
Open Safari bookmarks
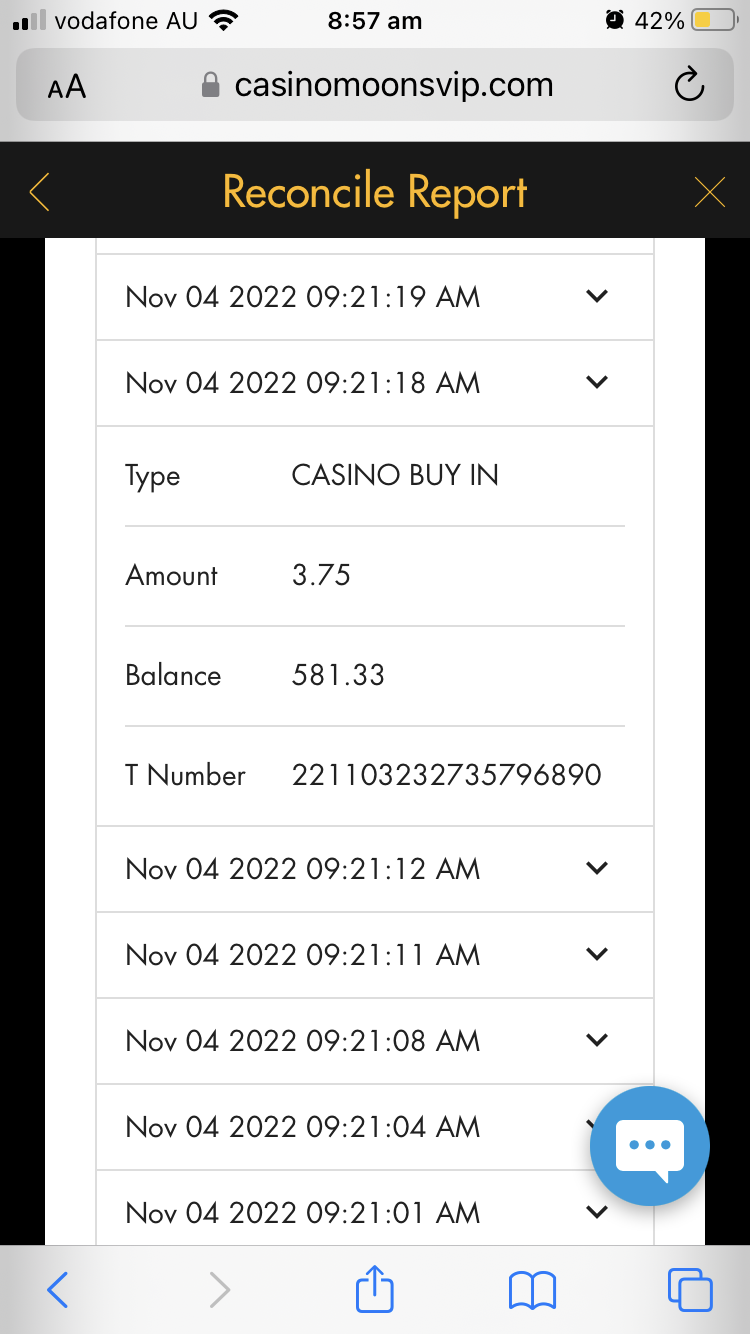point(532,1289)
